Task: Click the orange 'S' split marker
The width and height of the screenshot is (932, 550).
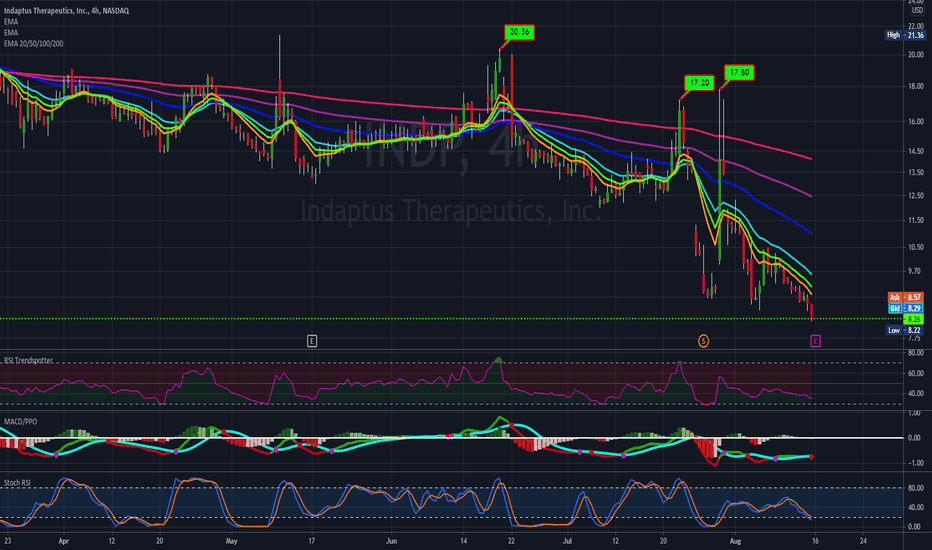Action: pos(703,341)
